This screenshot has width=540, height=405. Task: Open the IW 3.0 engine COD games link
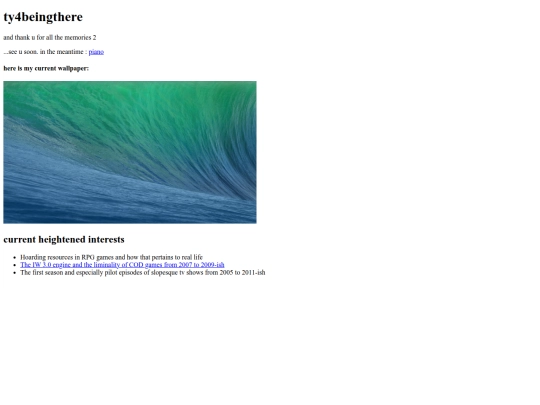[x=122, y=265]
